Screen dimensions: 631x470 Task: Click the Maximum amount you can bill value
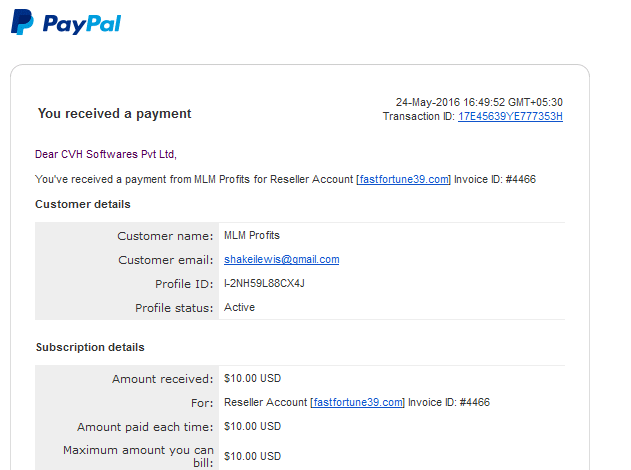[252, 456]
